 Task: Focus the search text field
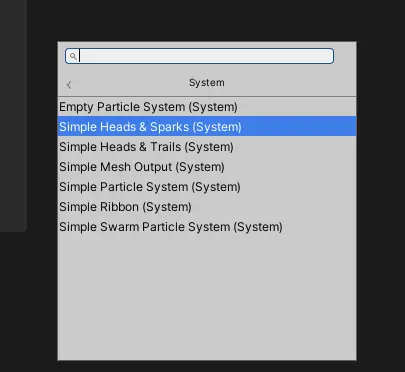[x=199, y=56]
